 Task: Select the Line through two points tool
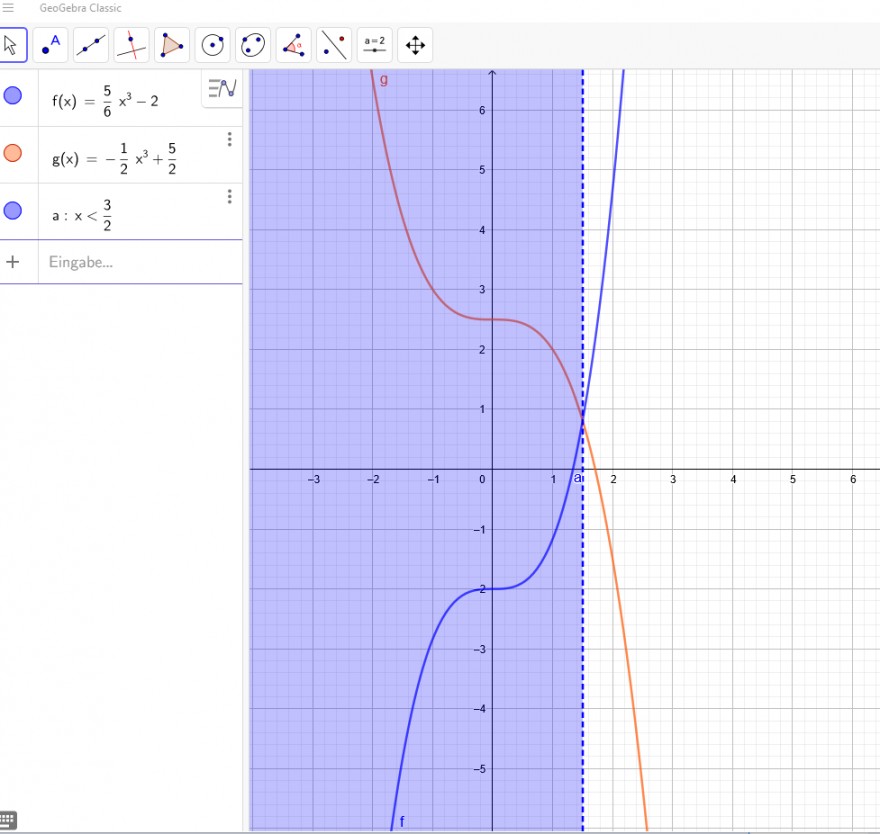tap(91, 45)
